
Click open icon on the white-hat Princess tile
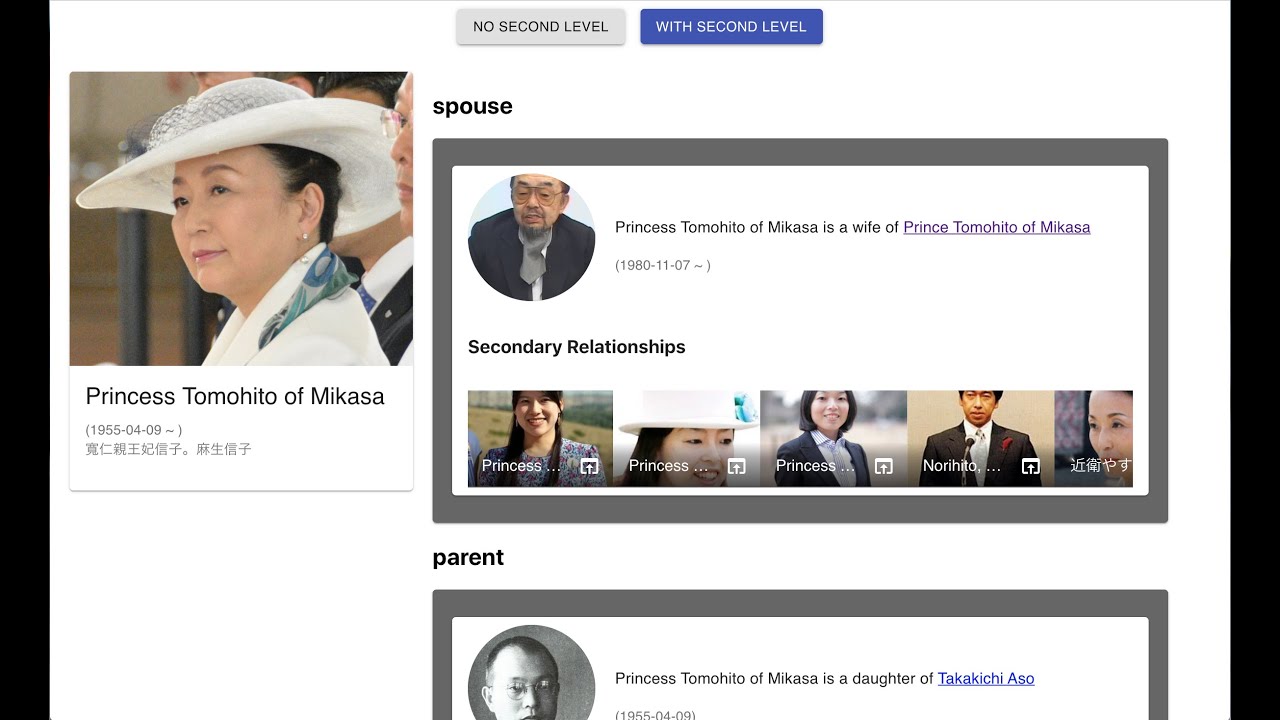pos(737,466)
